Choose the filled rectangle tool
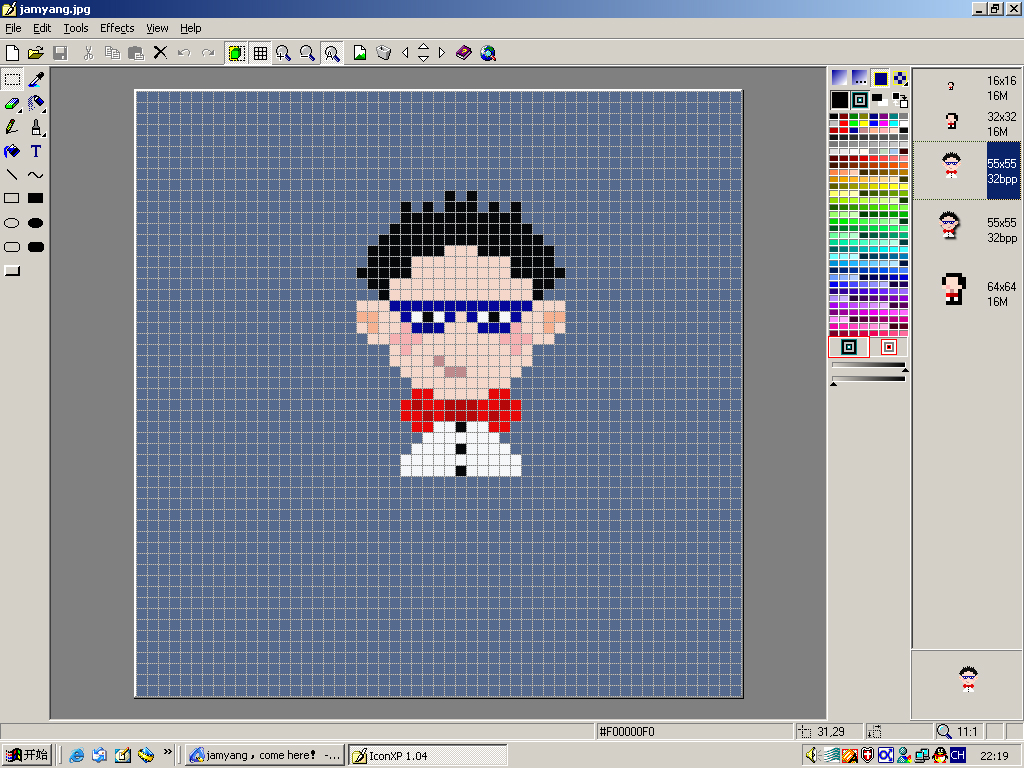Screen dimensions: 1024x768 [36, 199]
